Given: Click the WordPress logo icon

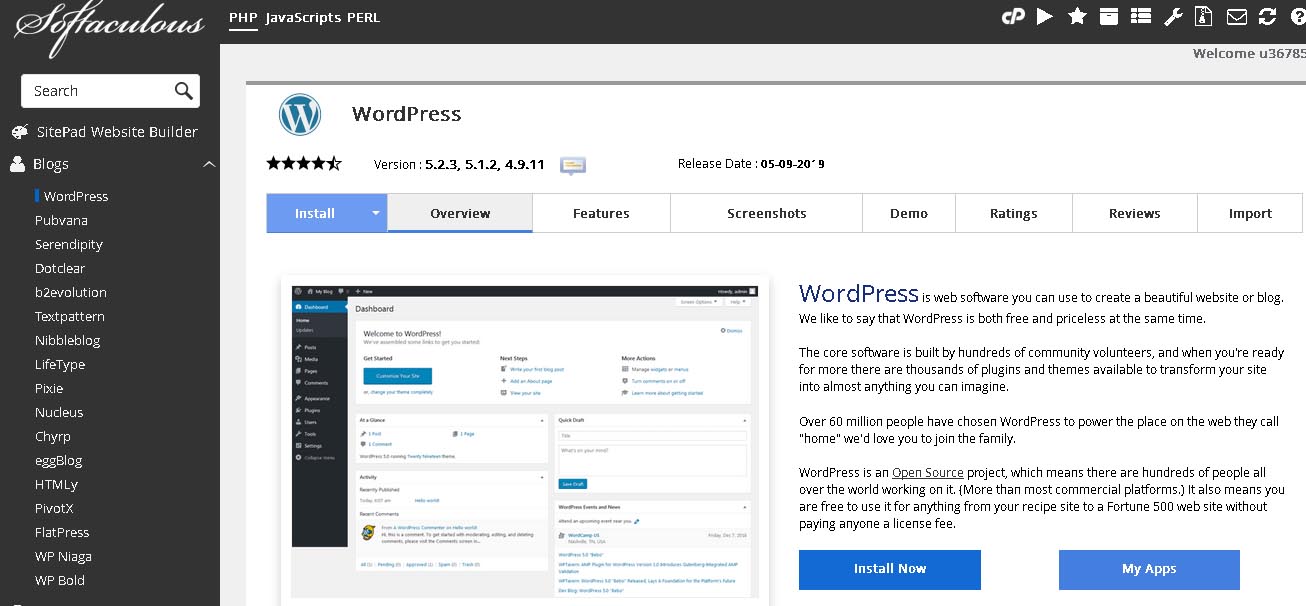Looking at the screenshot, I should [x=299, y=114].
